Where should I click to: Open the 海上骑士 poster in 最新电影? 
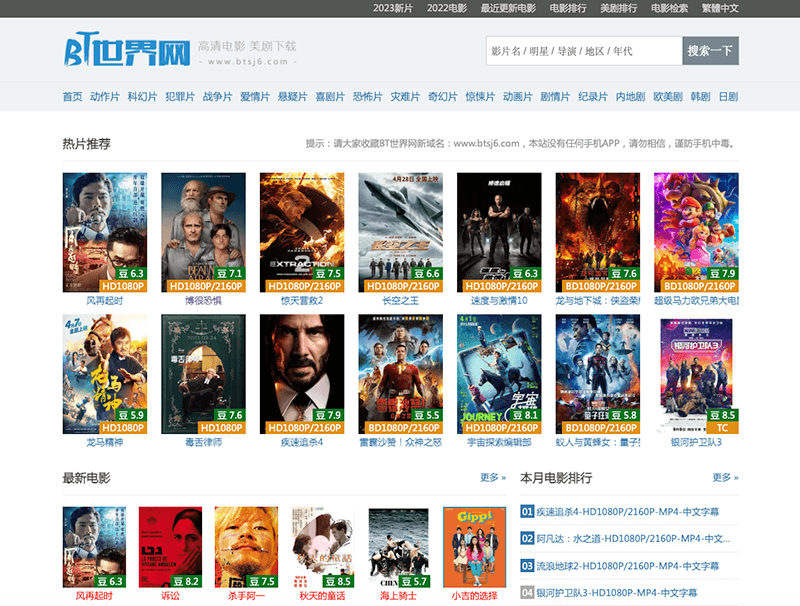398,547
